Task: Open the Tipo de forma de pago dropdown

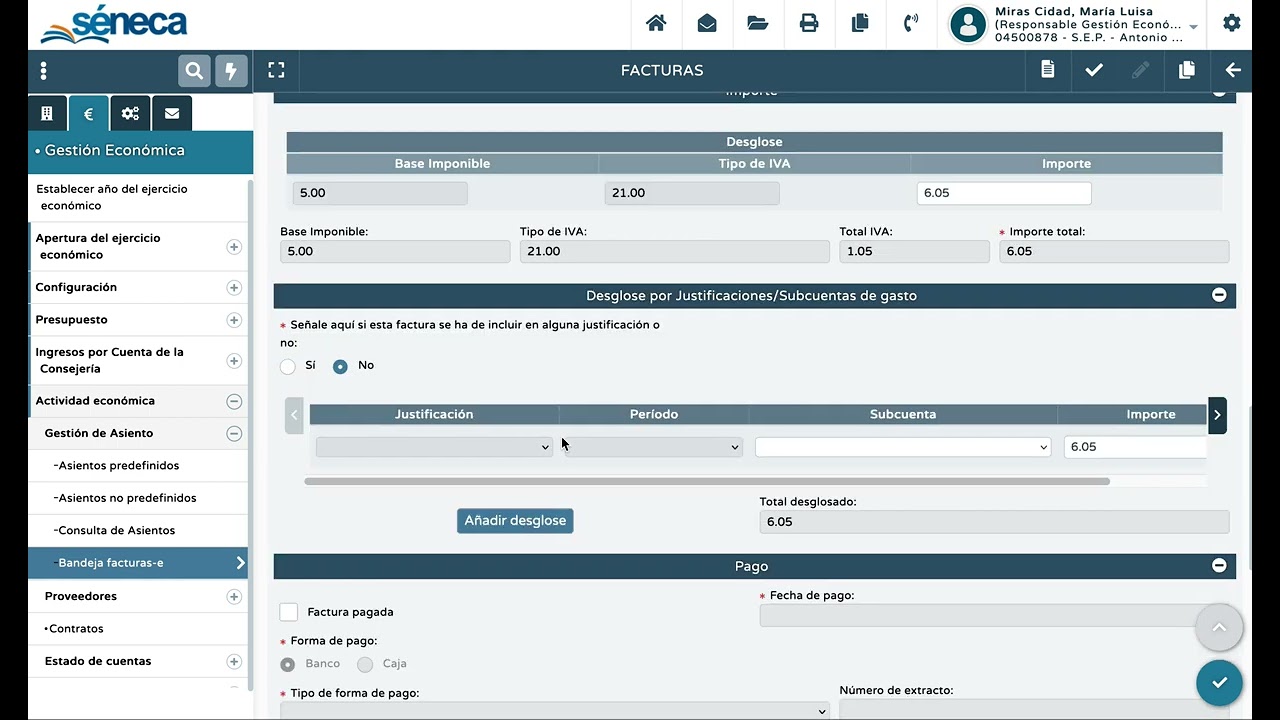Action: (555, 711)
